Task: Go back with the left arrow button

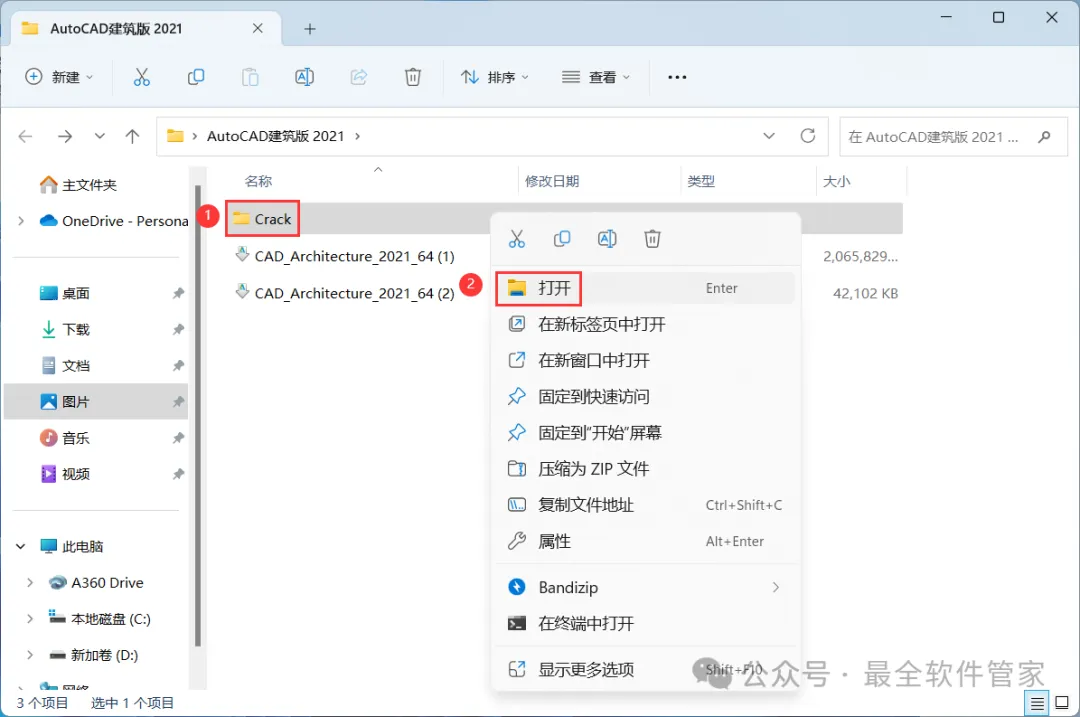Action: click(25, 136)
